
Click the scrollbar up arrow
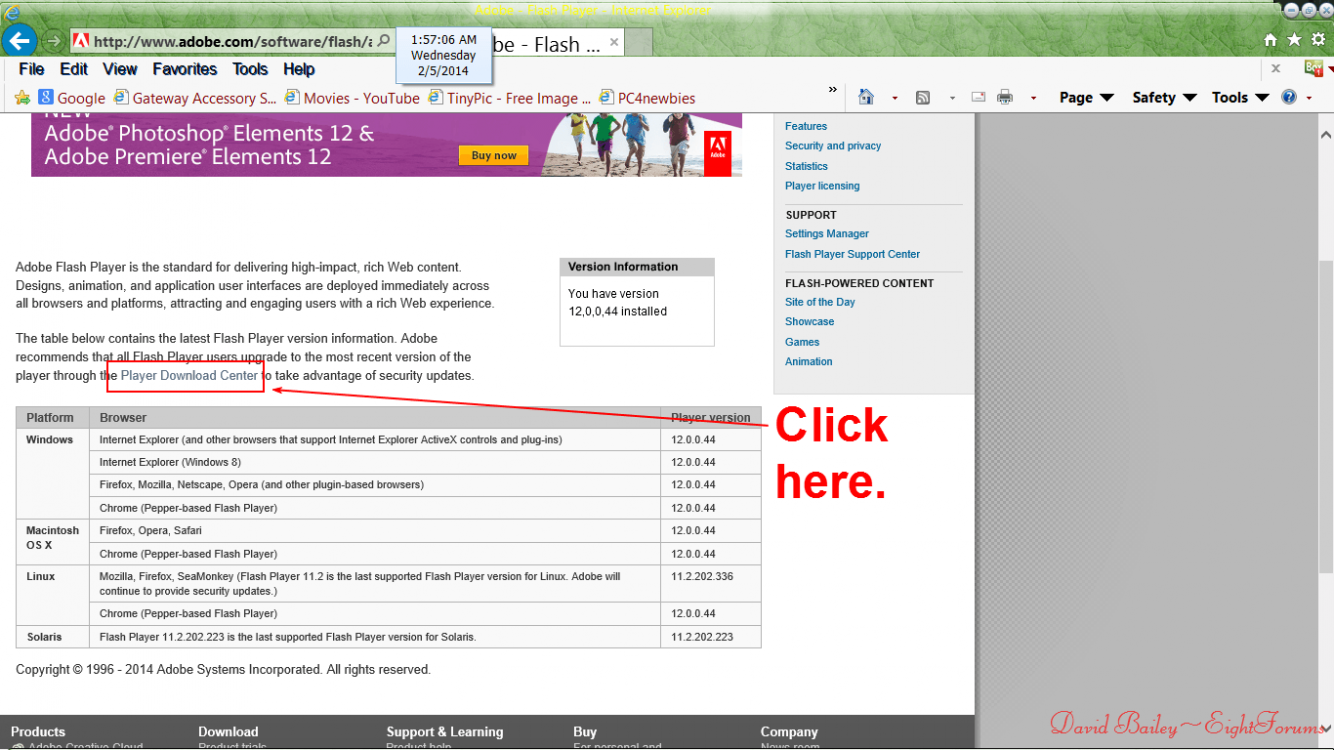[1325, 134]
